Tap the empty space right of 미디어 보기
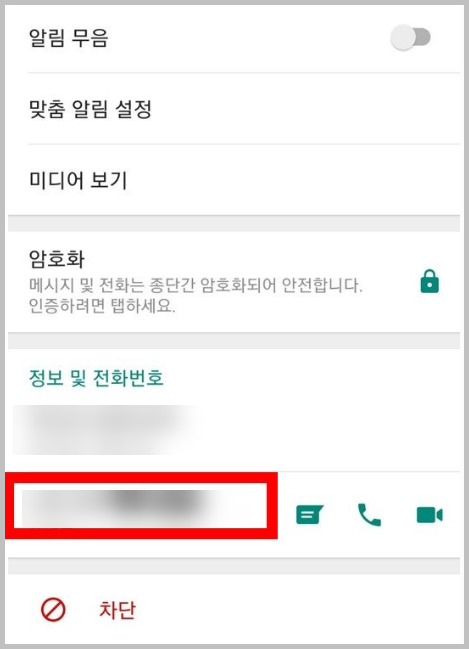This screenshot has height=649, width=469. pos(294,180)
